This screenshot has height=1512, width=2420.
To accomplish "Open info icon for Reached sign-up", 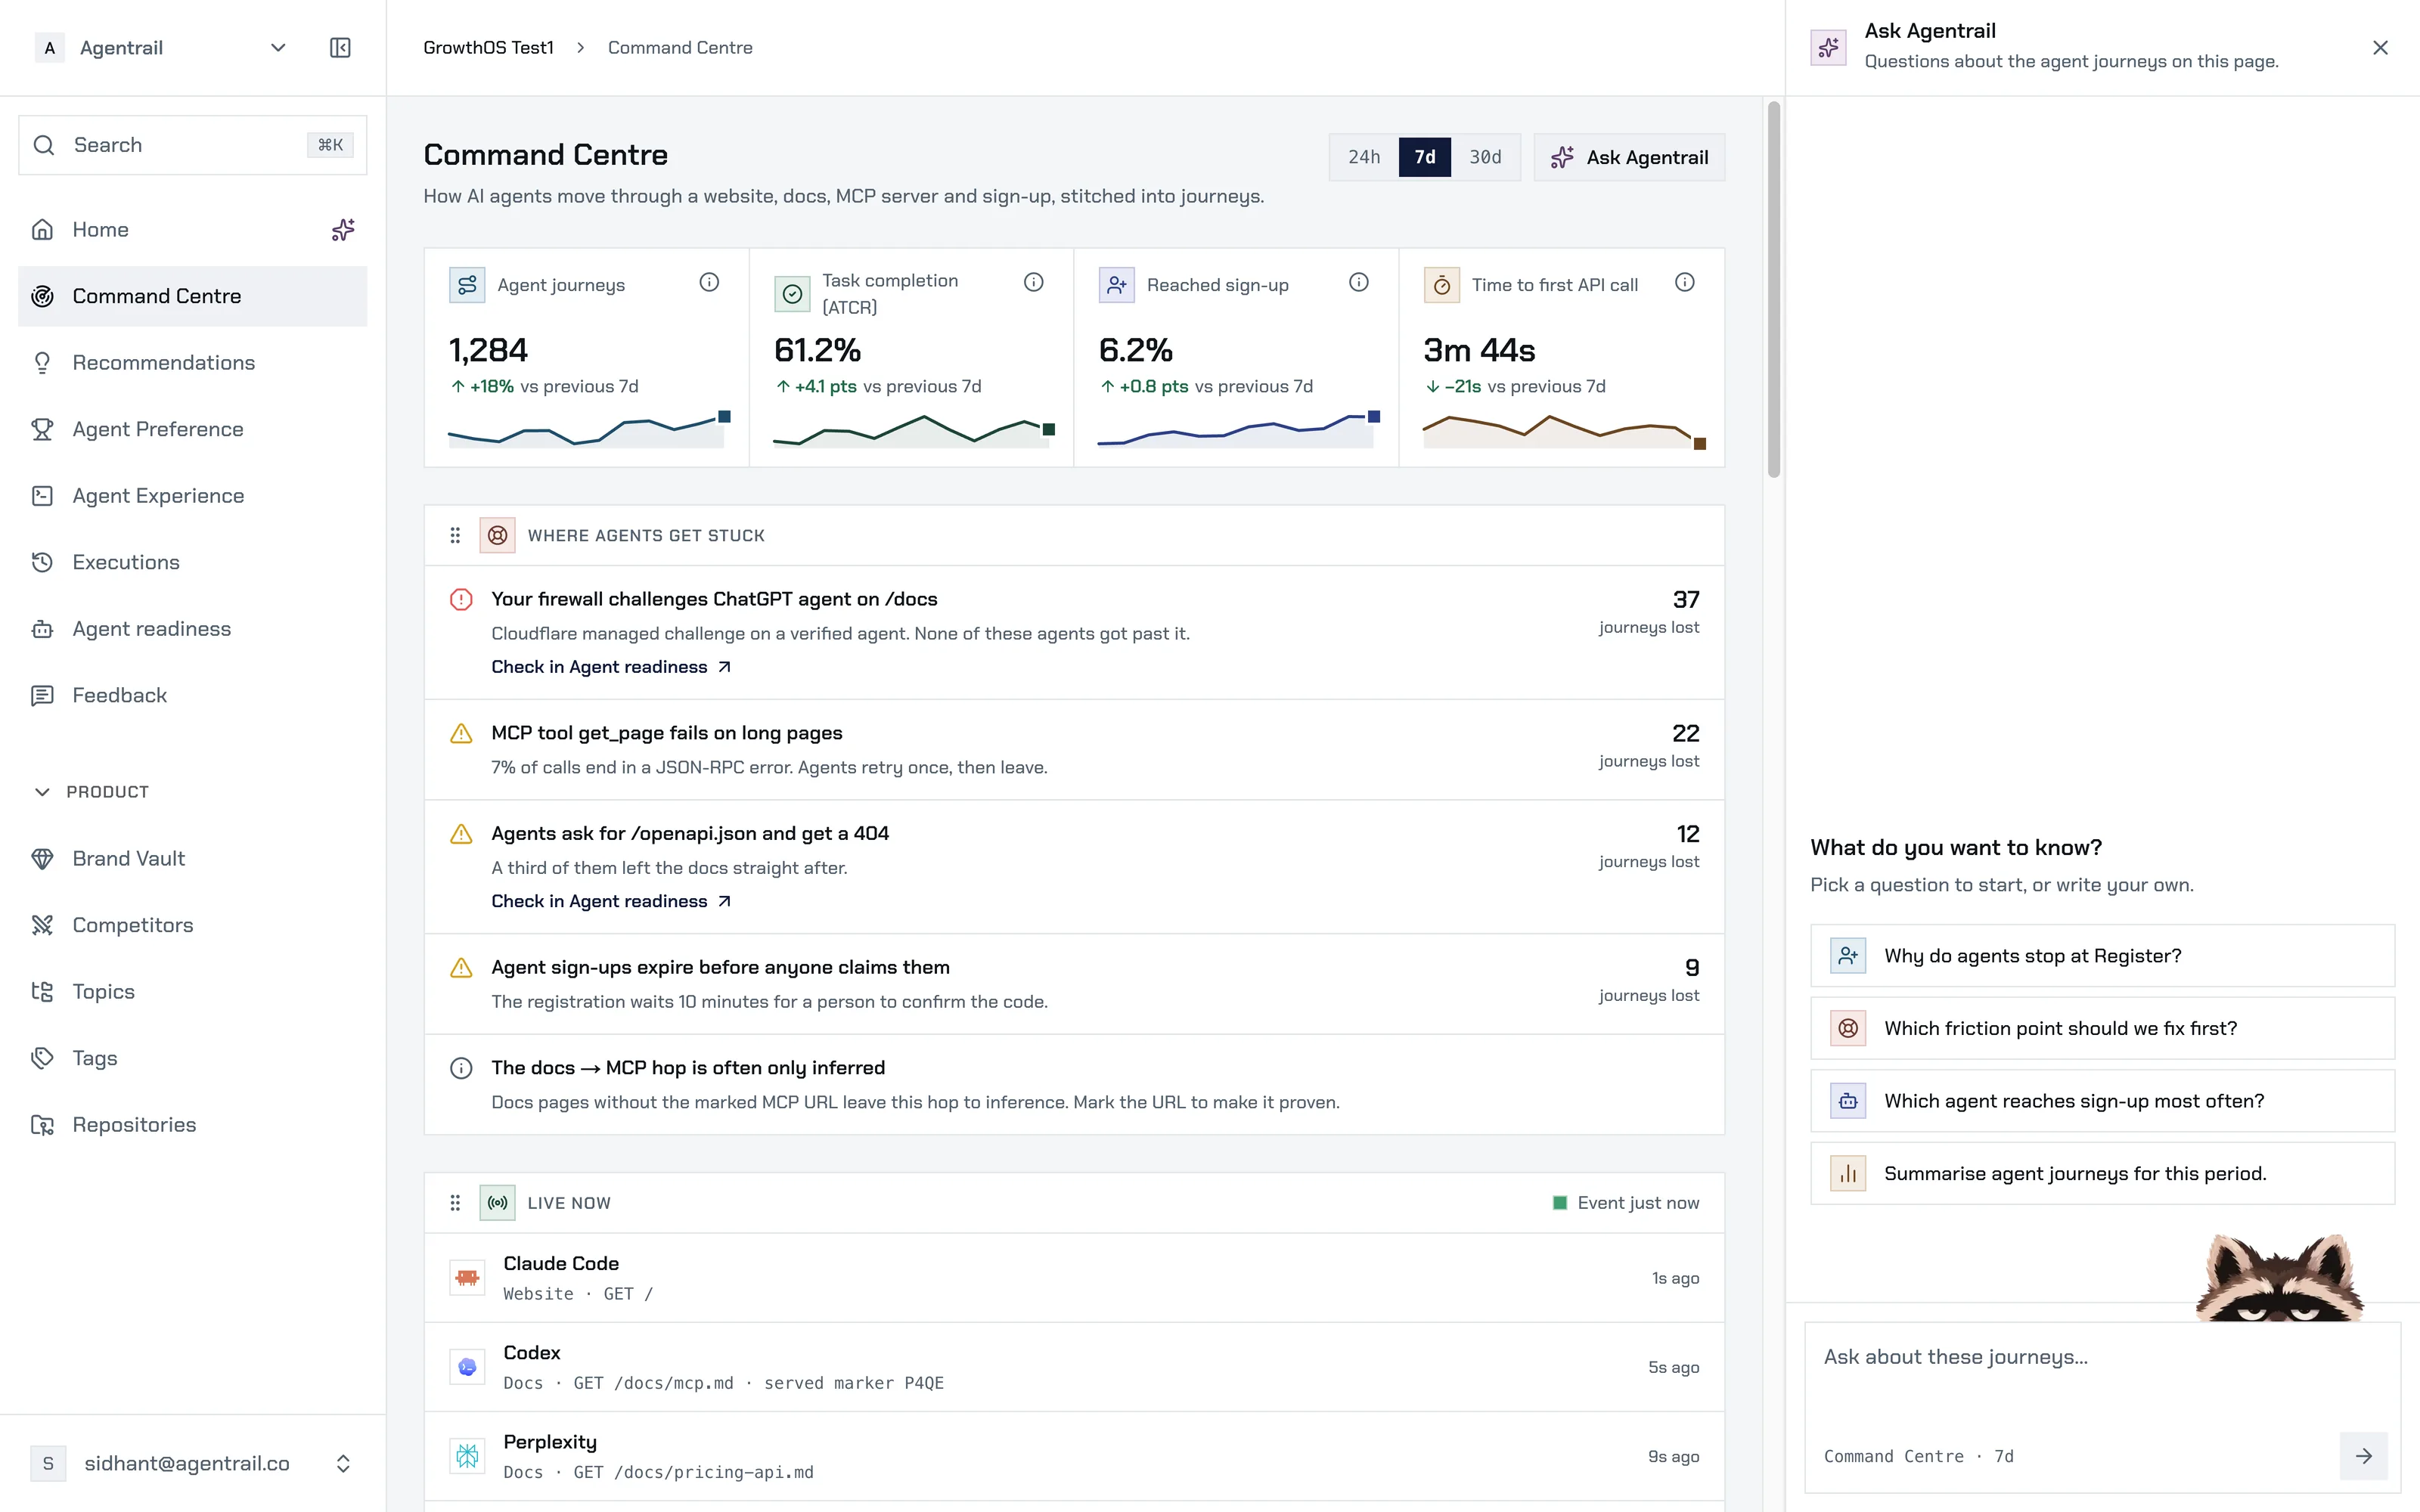I will point(1359,283).
